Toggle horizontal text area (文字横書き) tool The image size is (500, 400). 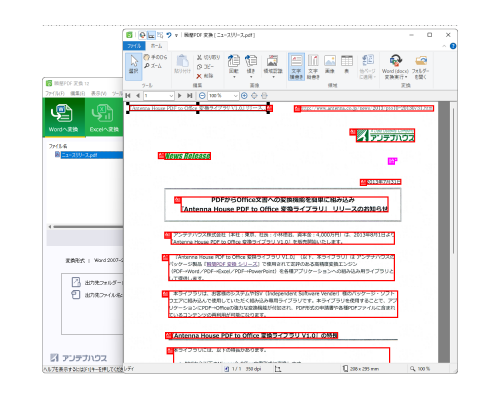point(296,67)
